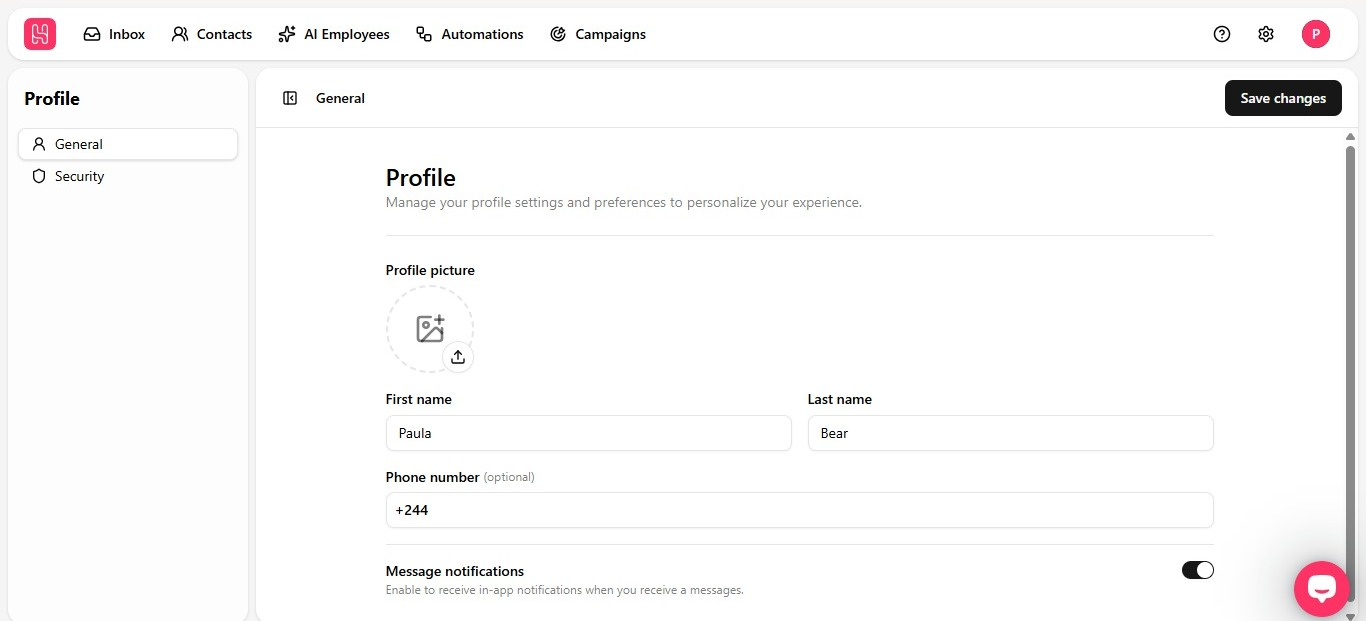Image resolution: width=1366 pixels, height=621 pixels.
Task: Click the General breadcrumb text
Action: click(x=340, y=98)
